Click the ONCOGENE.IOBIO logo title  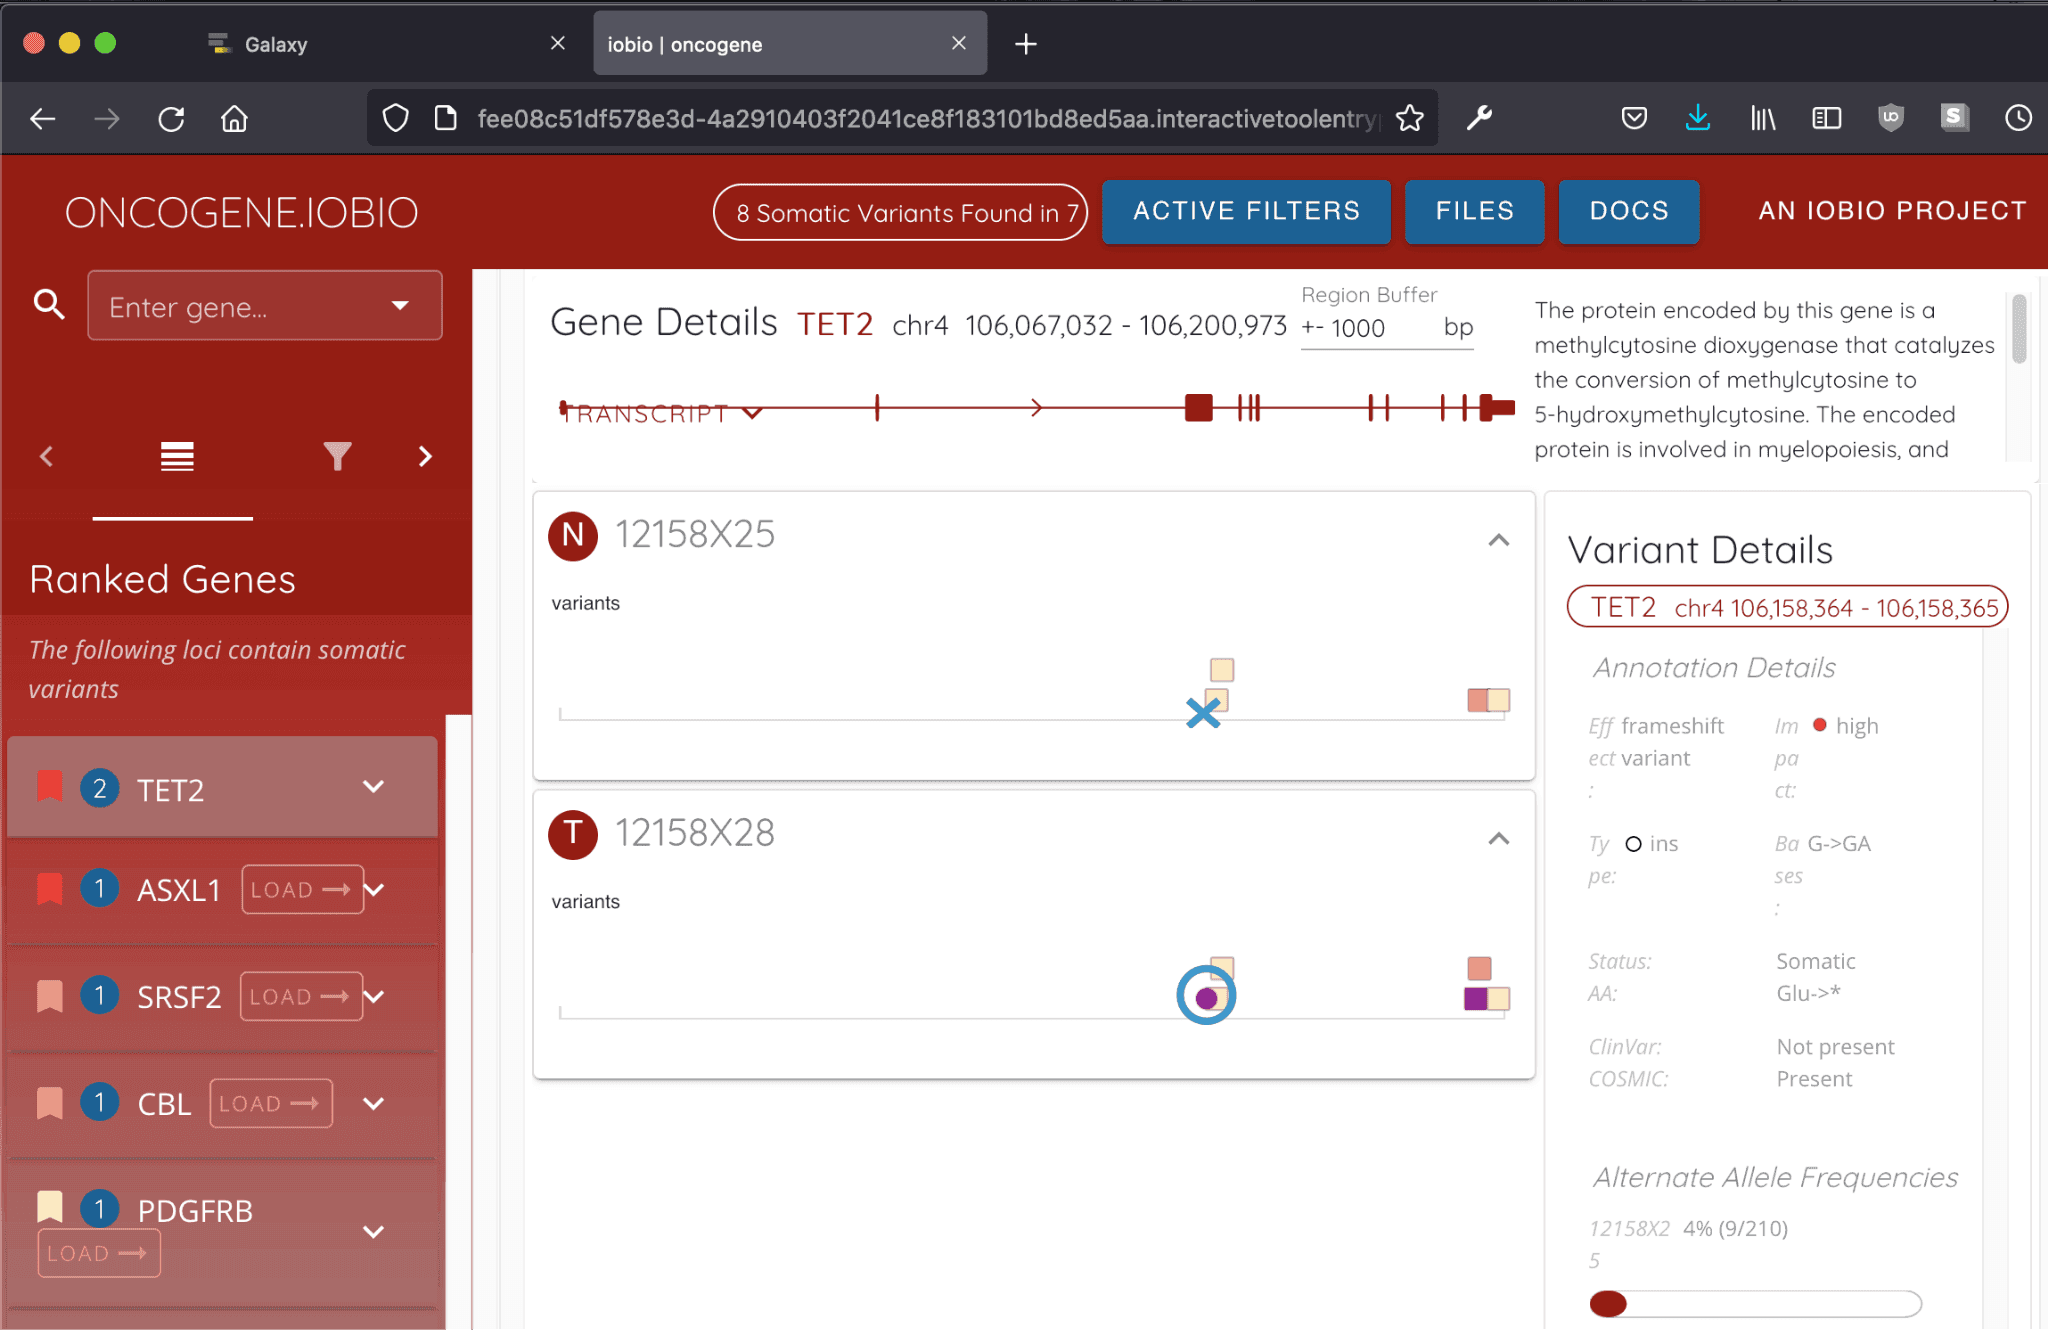click(x=241, y=212)
